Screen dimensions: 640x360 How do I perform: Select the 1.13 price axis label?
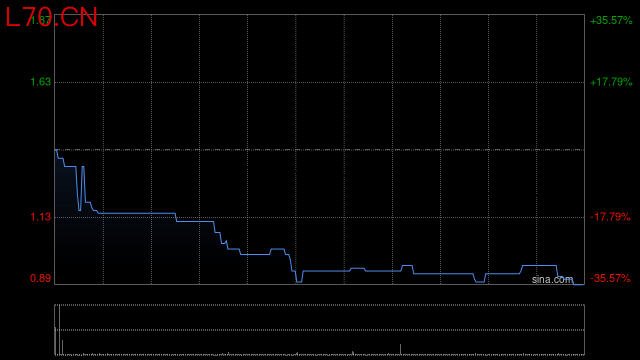pos(41,217)
